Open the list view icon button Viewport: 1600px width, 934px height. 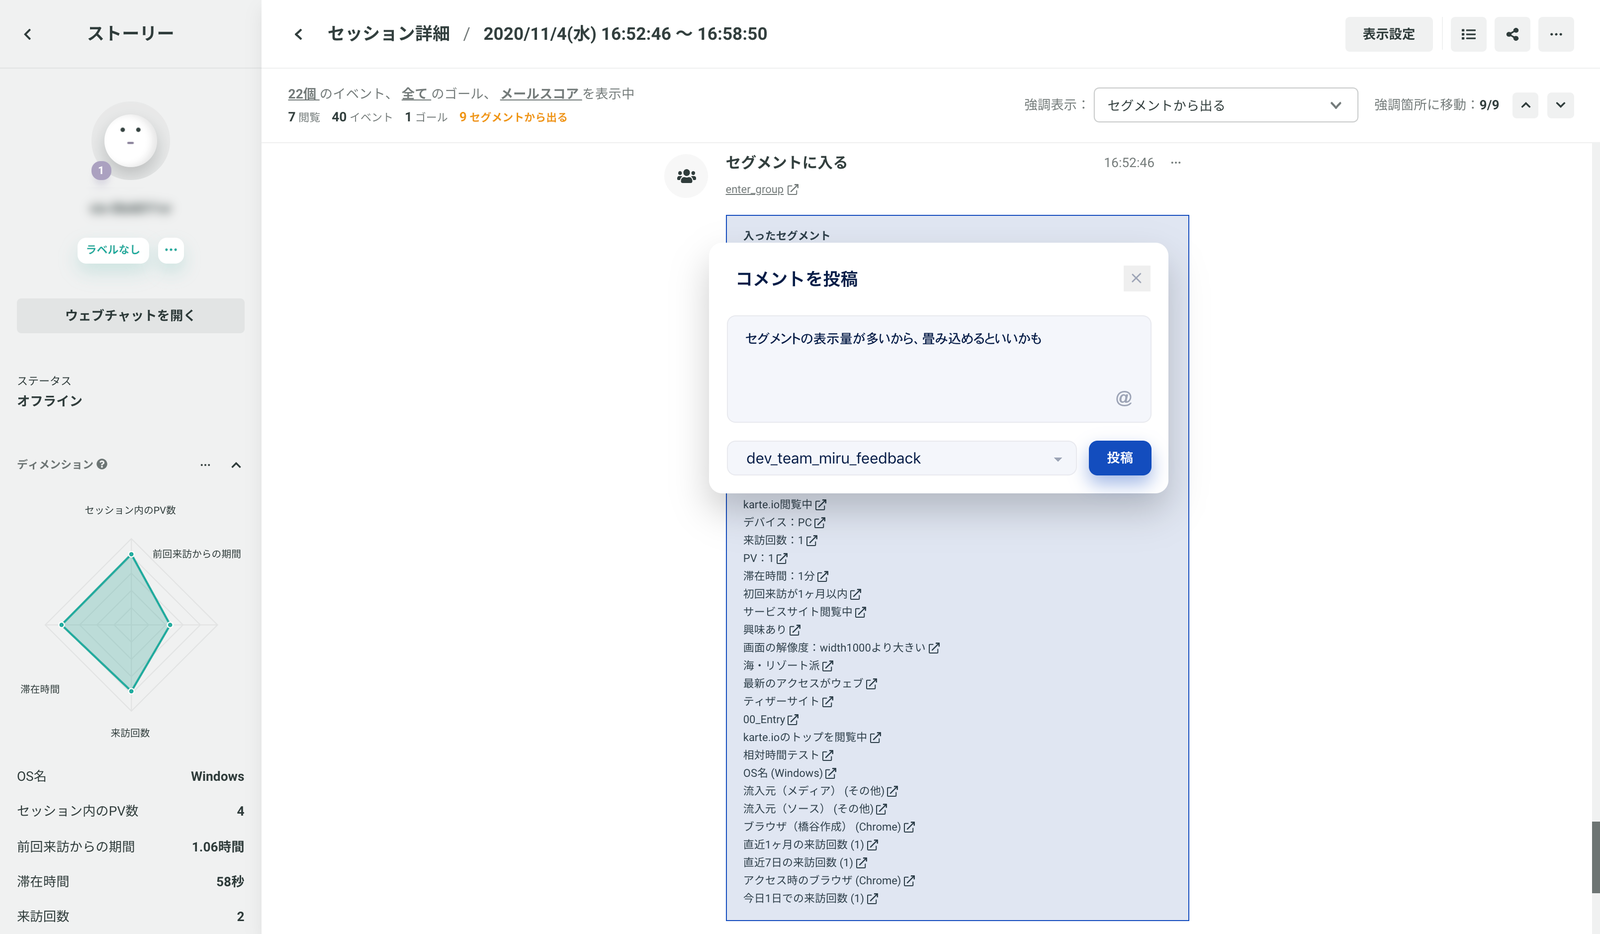point(1468,34)
